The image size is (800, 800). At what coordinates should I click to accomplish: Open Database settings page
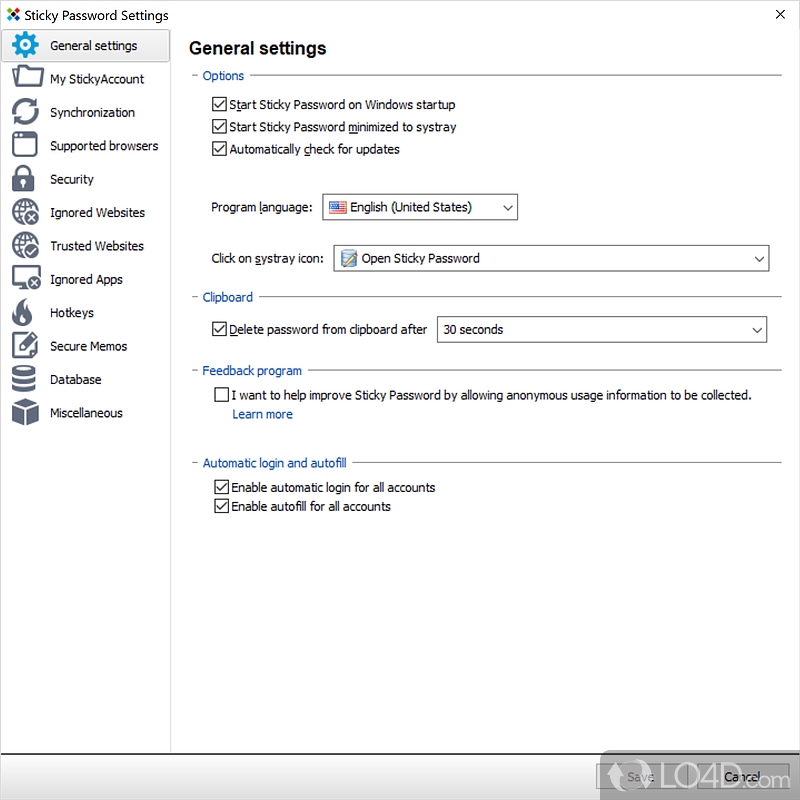[76, 380]
